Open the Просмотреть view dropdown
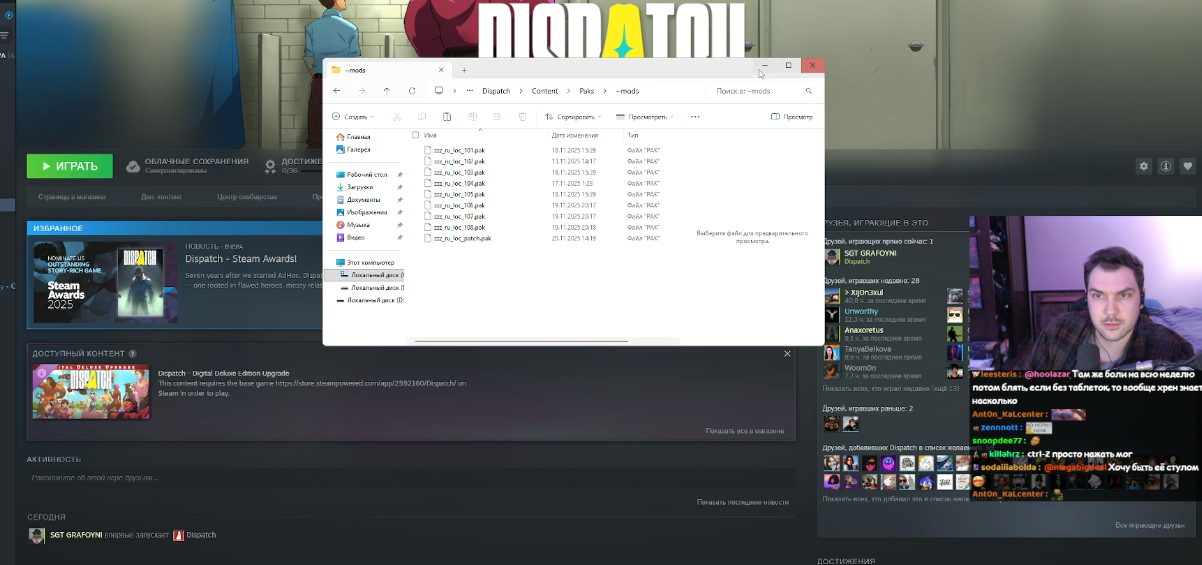This screenshot has width=1202, height=565. pyautogui.click(x=645, y=117)
